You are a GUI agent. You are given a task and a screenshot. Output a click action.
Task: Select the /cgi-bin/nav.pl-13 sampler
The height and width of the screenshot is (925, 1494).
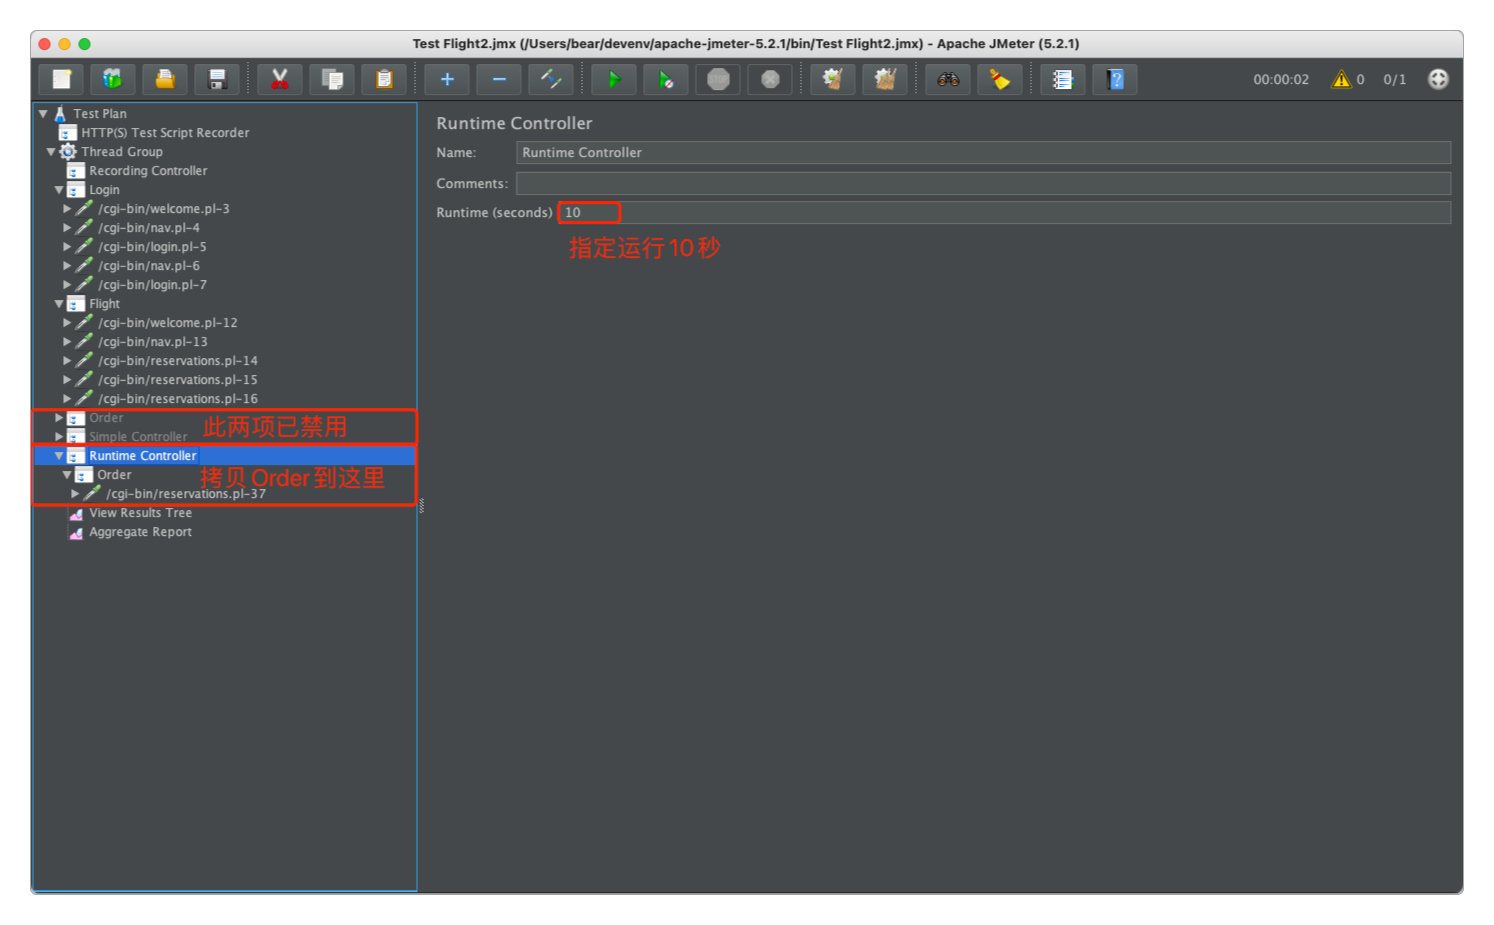click(153, 342)
